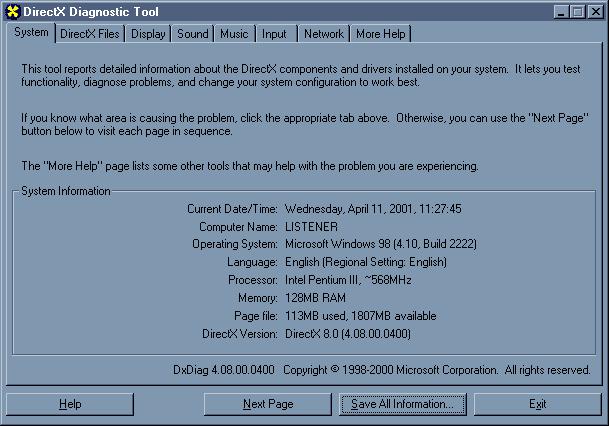Open the More Help tab
Image resolution: width=609 pixels, height=426 pixels.
point(381,34)
